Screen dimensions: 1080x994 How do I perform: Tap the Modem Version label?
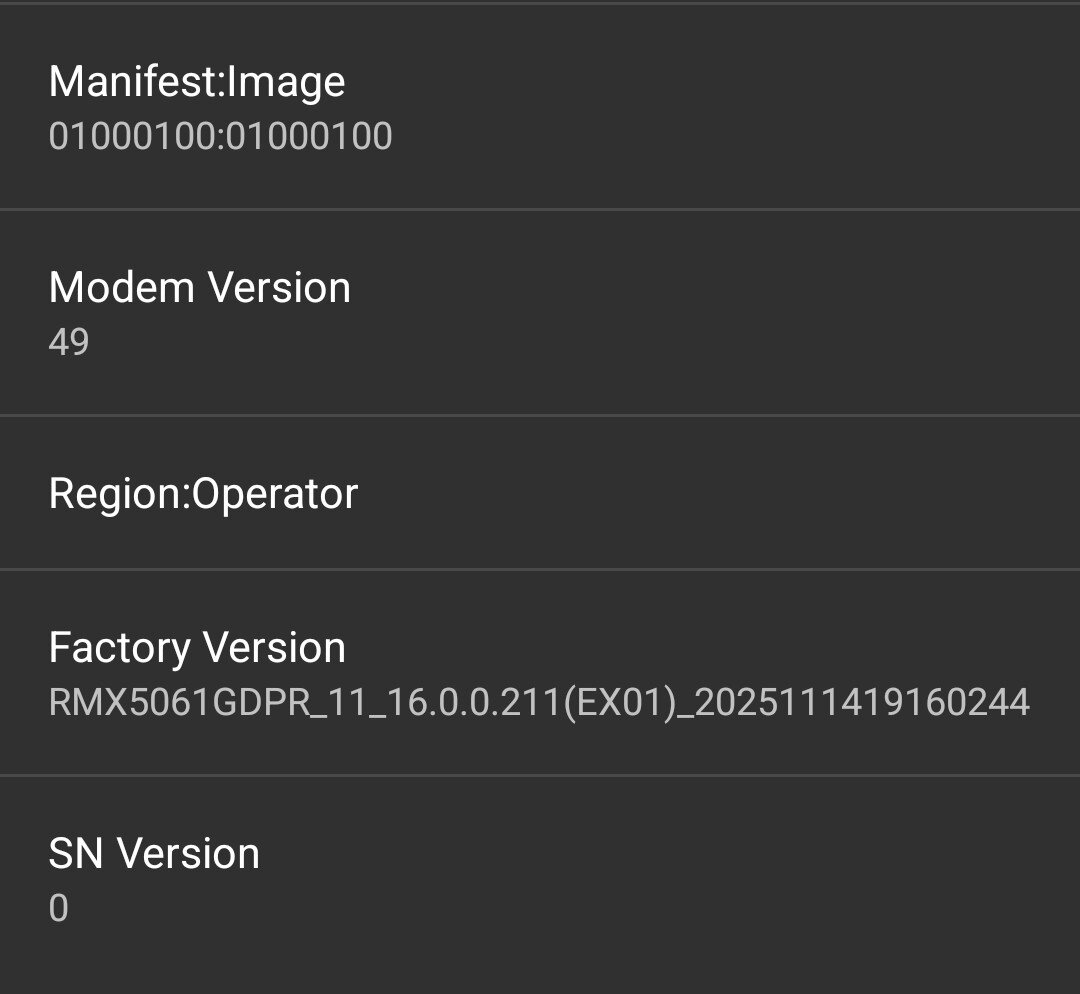pyautogui.click(x=200, y=288)
